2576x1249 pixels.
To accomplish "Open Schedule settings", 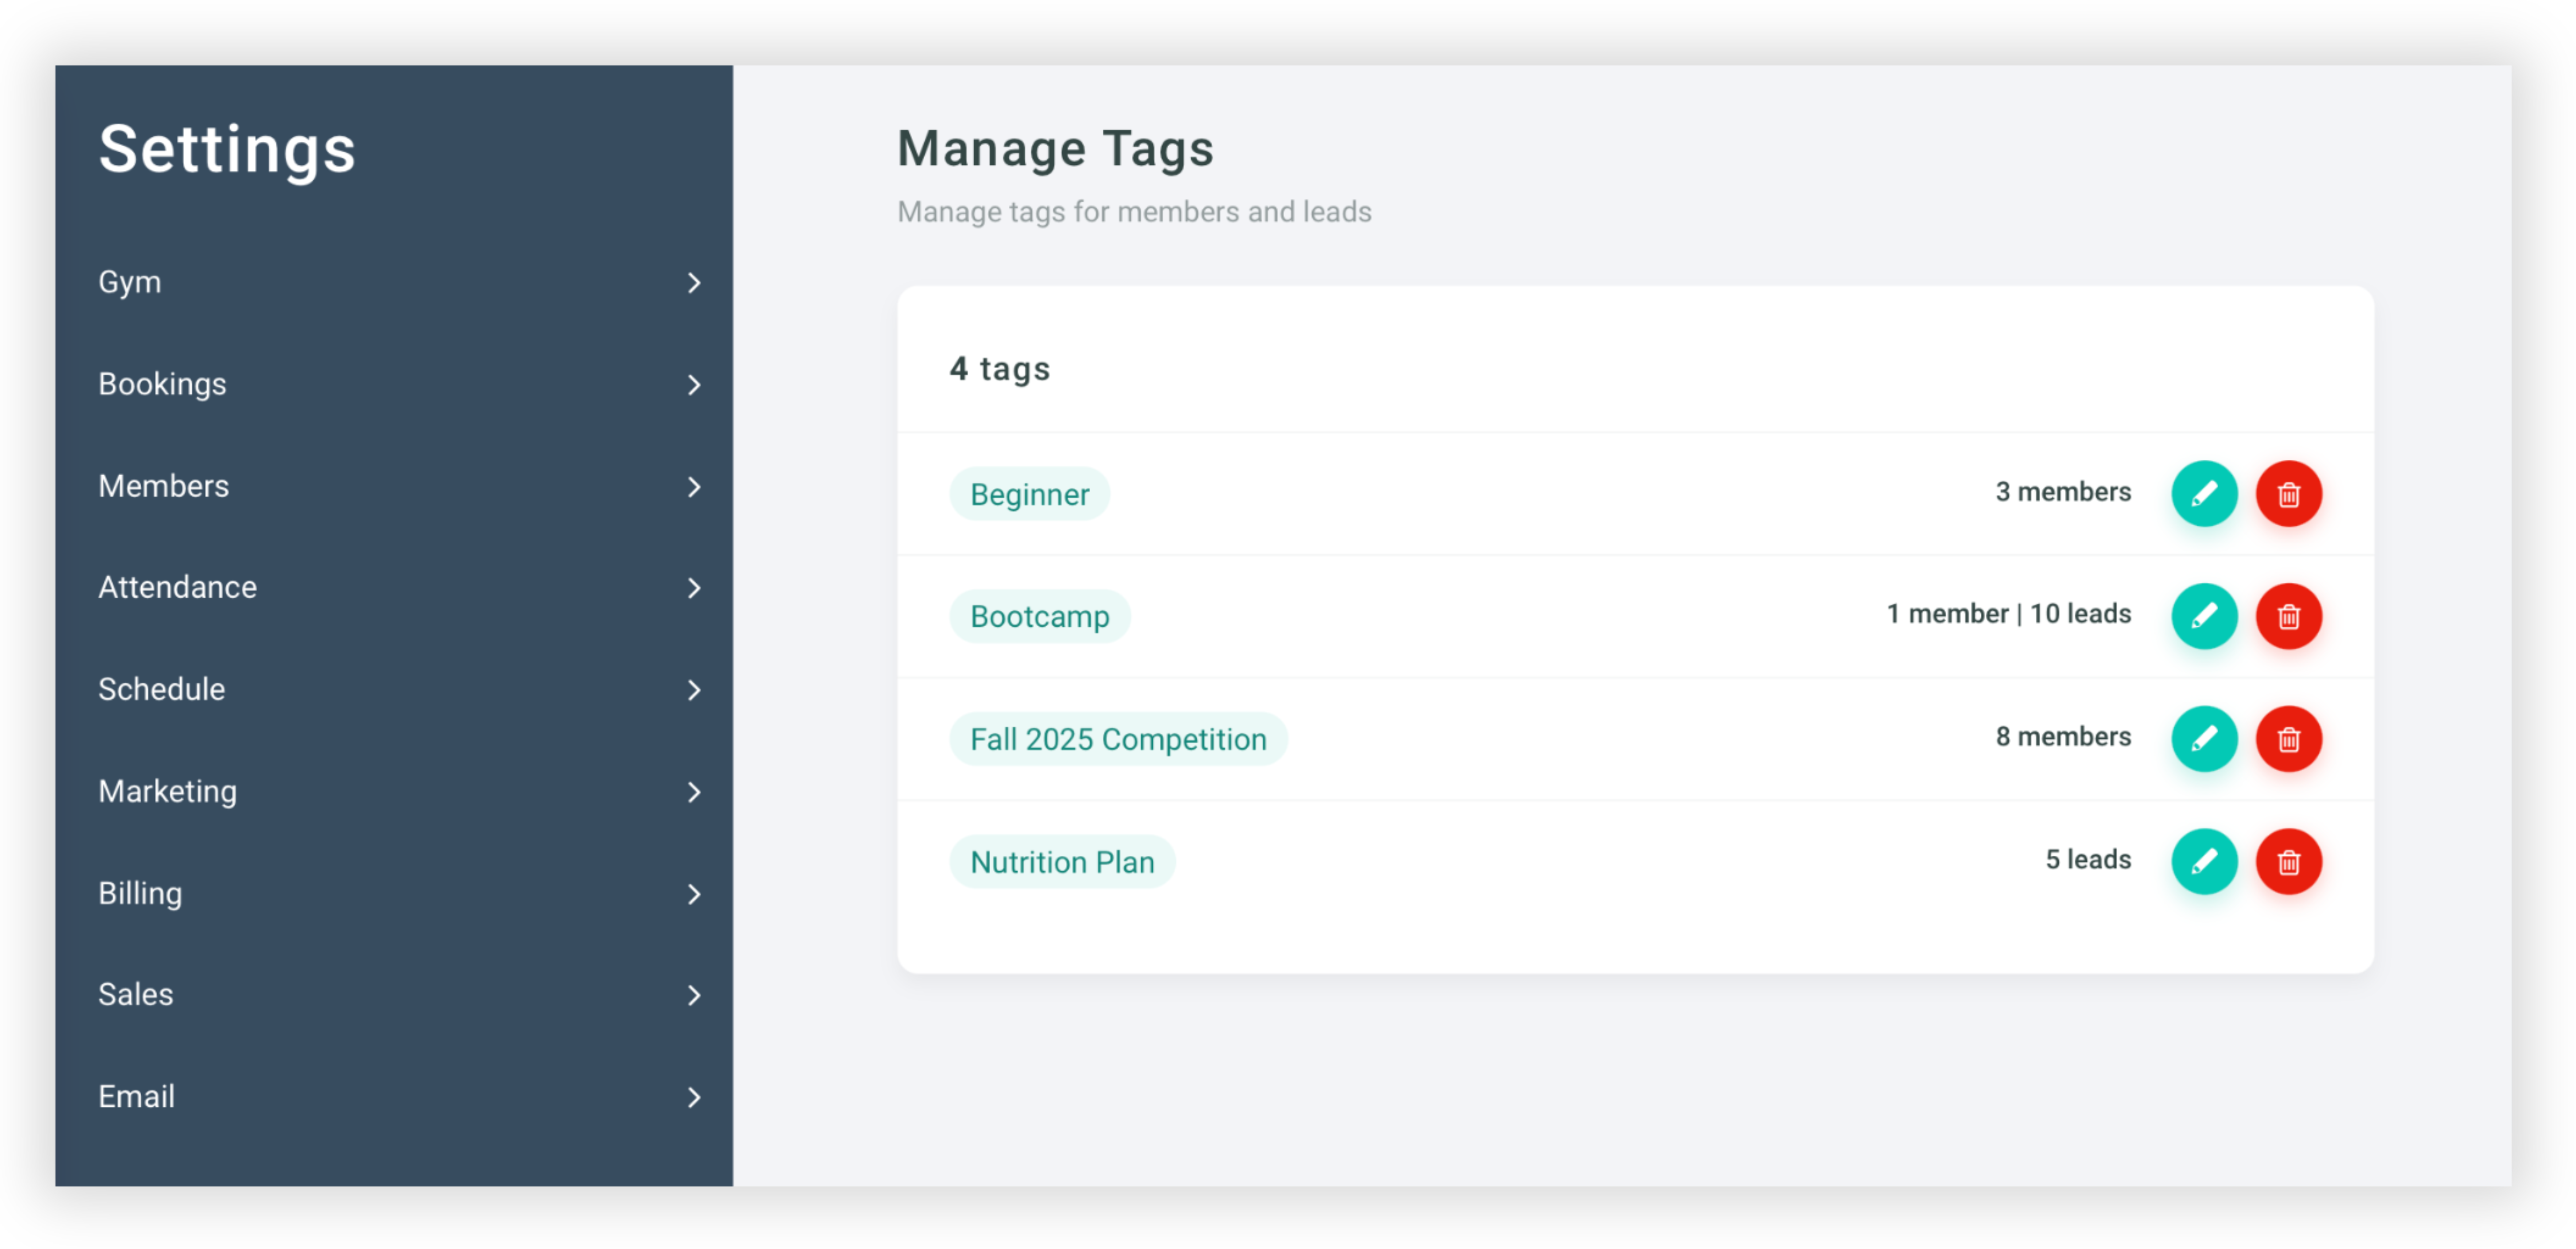I will pyautogui.click(x=394, y=690).
